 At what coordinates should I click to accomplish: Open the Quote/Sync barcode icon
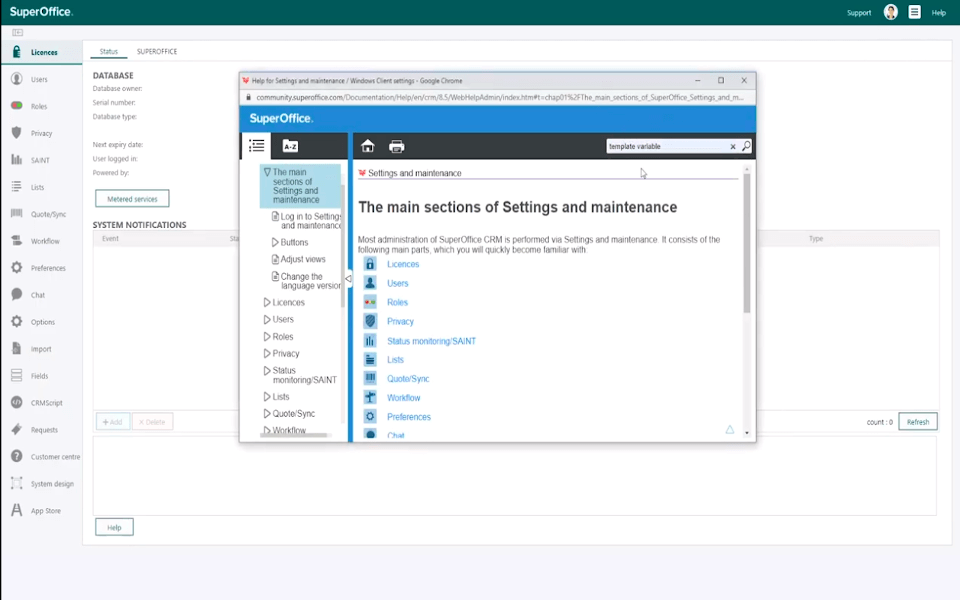(x=17, y=214)
